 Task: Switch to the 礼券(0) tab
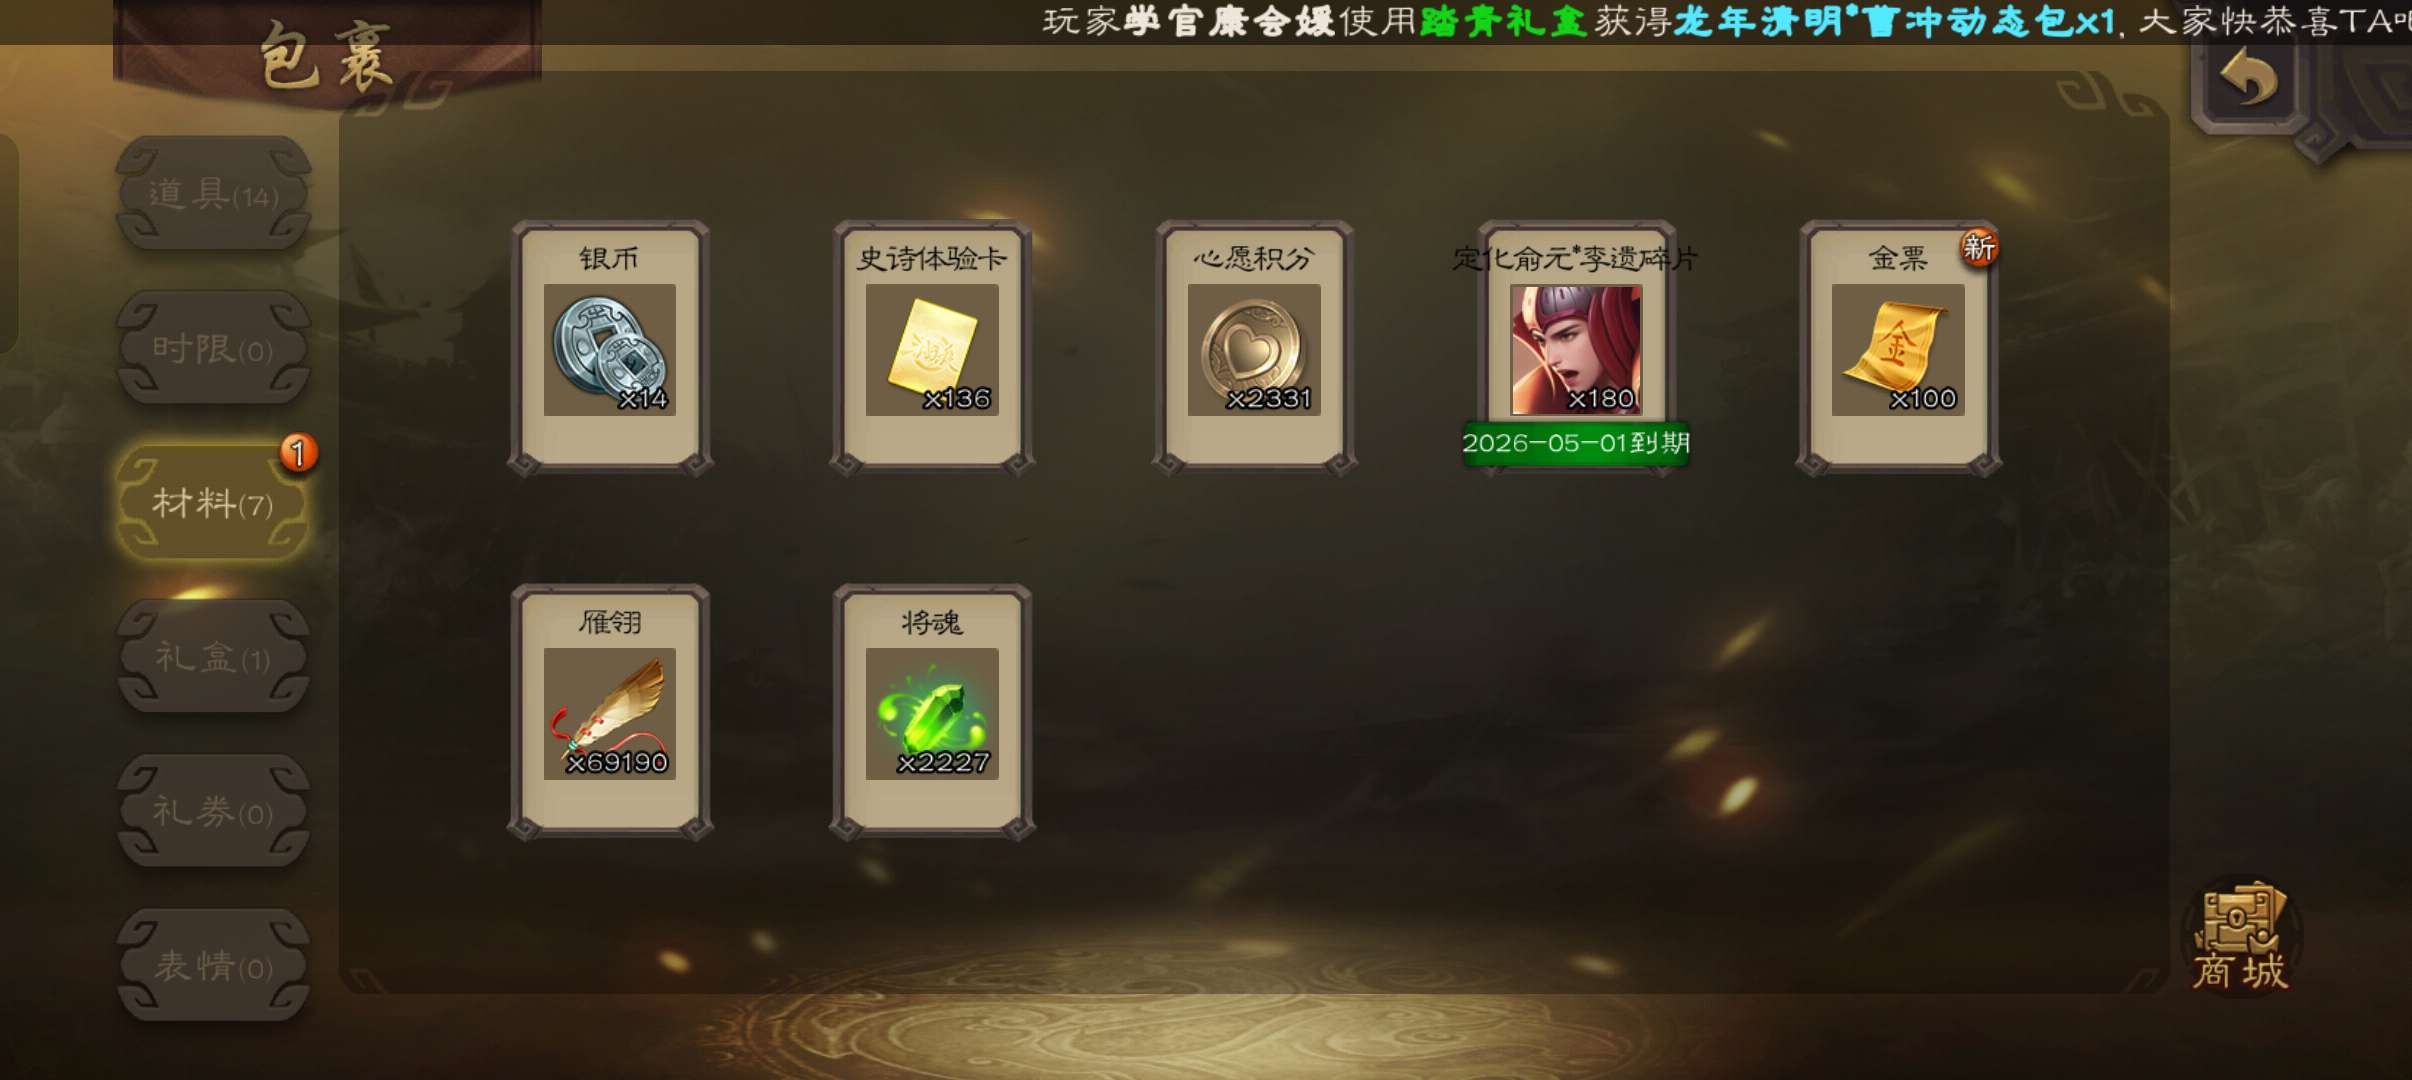[x=213, y=812]
